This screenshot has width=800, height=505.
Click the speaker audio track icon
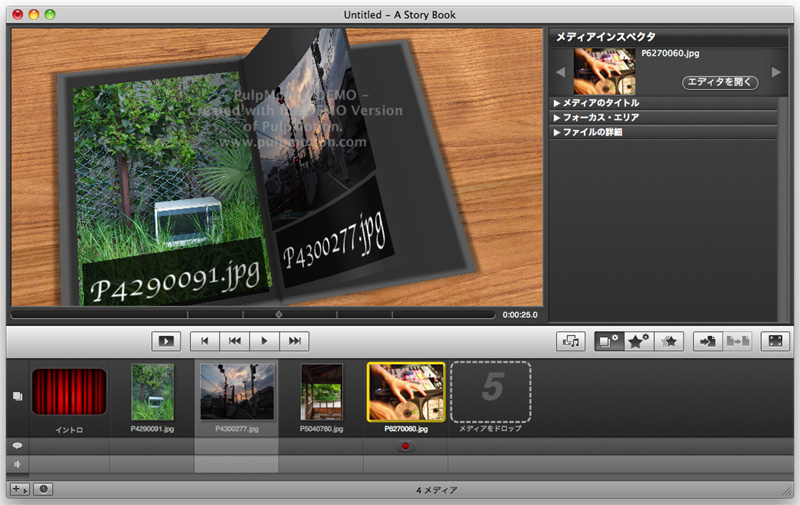[x=17, y=464]
